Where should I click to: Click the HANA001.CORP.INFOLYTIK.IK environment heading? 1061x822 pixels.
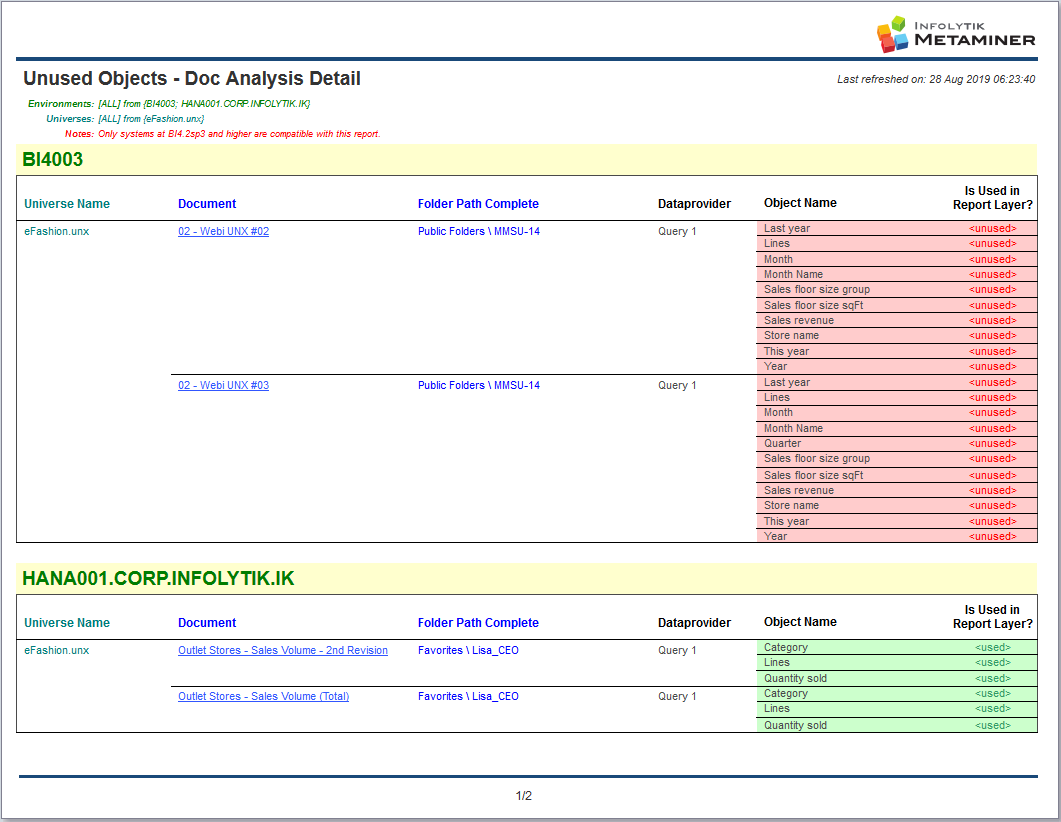(x=158, y=578)
